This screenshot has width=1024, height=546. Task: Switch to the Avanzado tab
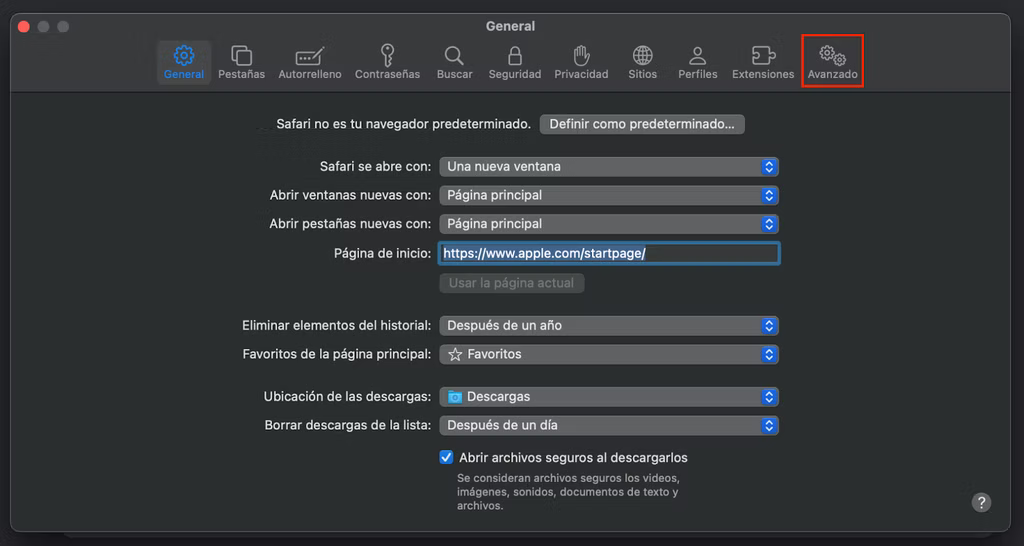pos(833,63)
